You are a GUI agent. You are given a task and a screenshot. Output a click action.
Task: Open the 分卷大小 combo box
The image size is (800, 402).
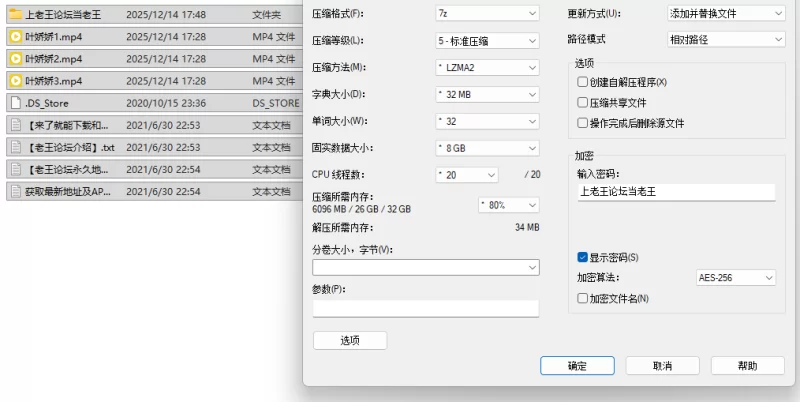[426, 267]
